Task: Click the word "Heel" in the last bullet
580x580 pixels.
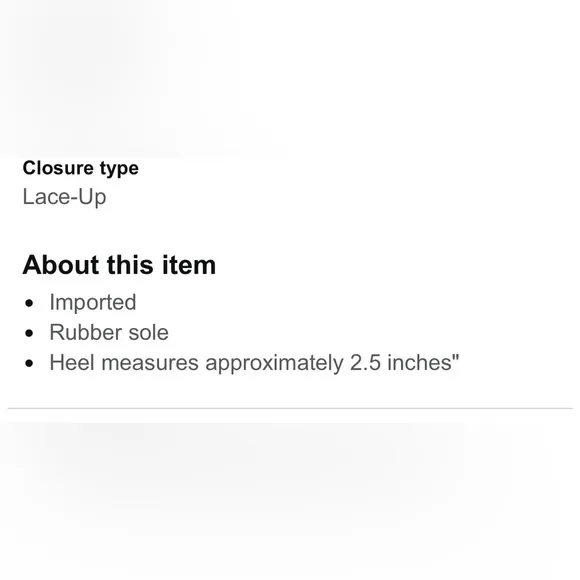Action: pyautogui.click(x=72, y=362)
